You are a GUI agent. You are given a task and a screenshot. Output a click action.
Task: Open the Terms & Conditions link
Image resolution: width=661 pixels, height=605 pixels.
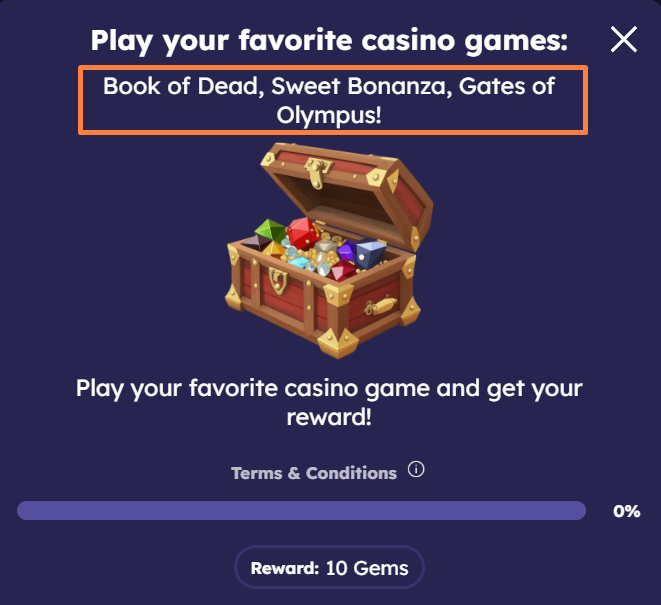[314, 473]
